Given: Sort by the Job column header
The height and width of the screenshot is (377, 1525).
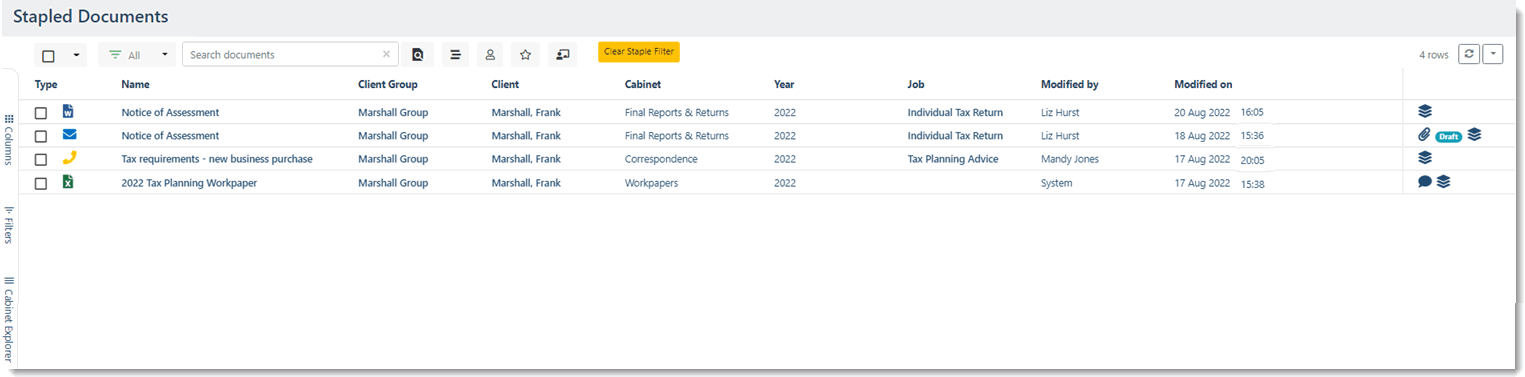Looking at the screenshot, I should (x=916, y=85).
